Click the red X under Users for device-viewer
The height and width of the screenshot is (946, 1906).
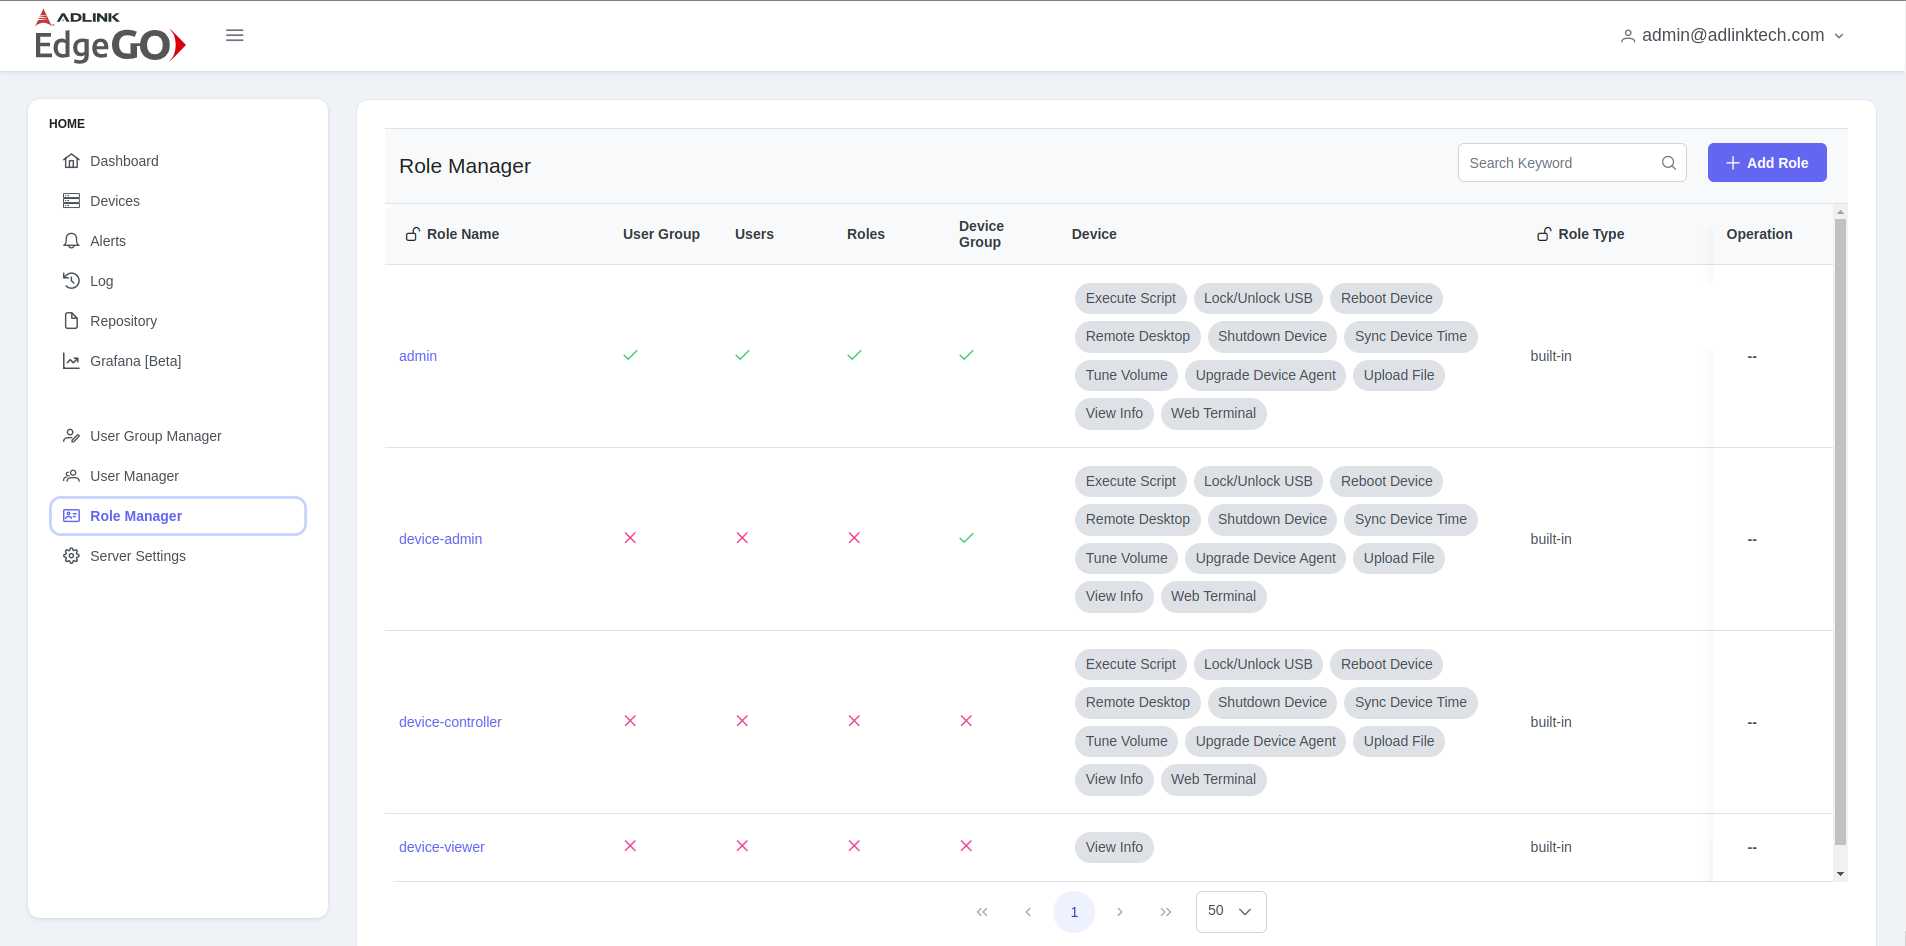[742, 846]
